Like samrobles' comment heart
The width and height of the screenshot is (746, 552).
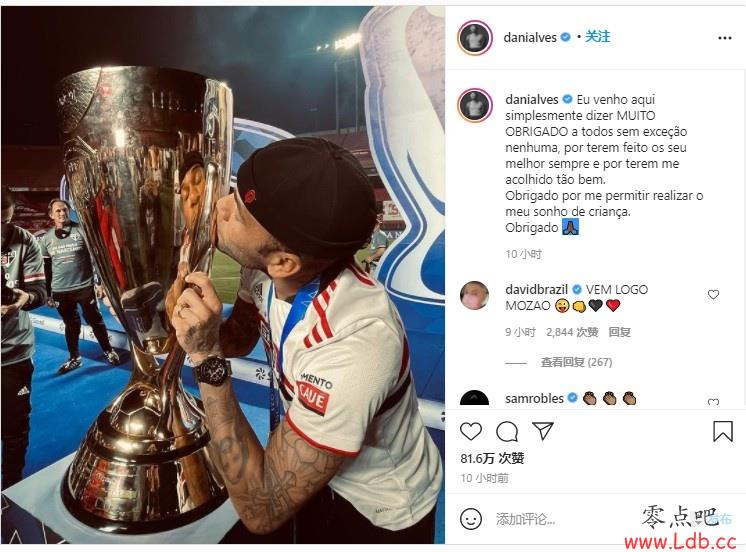pos(713,402)
